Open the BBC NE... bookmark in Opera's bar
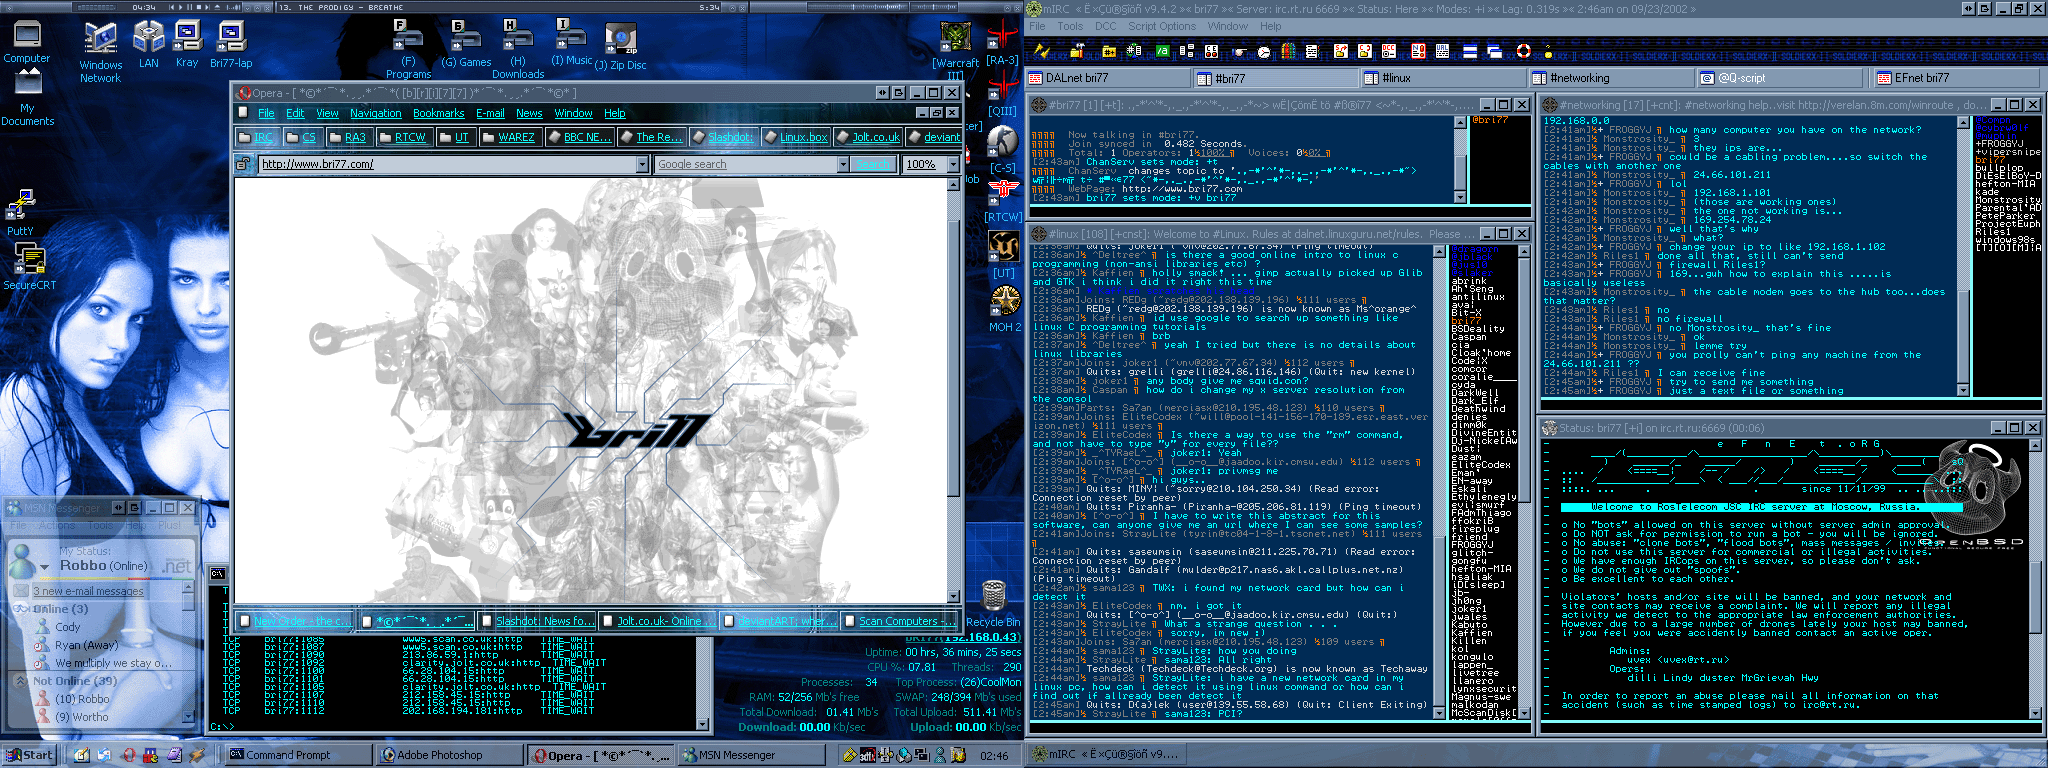The image size is (2048, 768). coord(578,137)
